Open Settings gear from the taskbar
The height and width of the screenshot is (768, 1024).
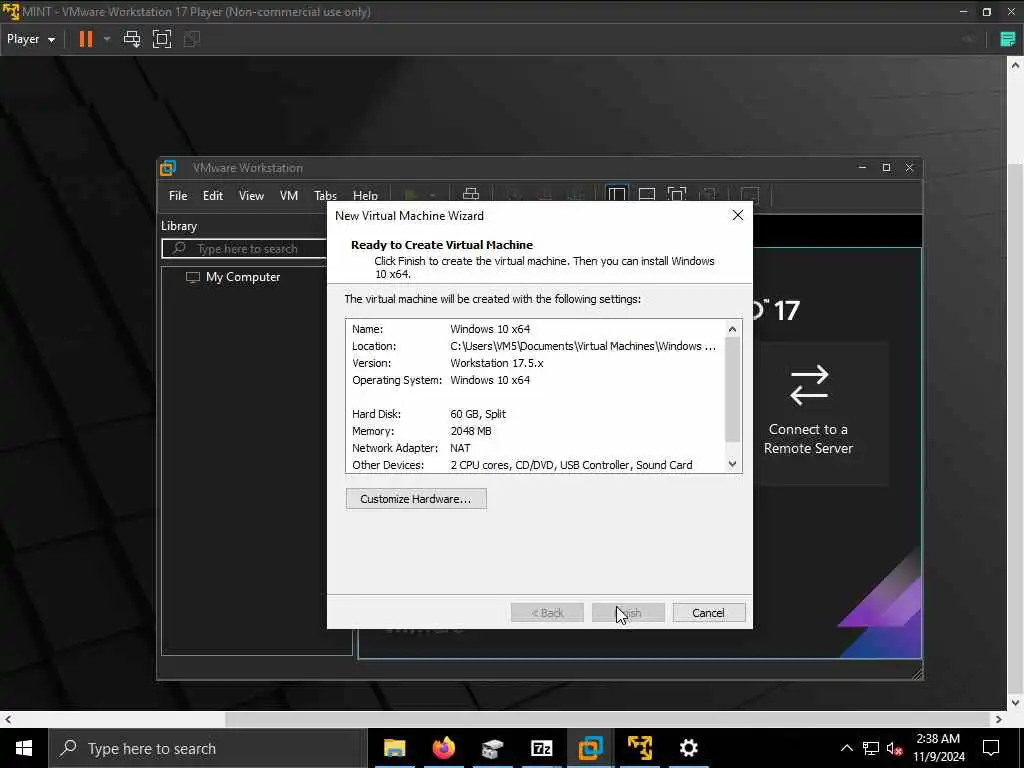[x=688, y=748]
